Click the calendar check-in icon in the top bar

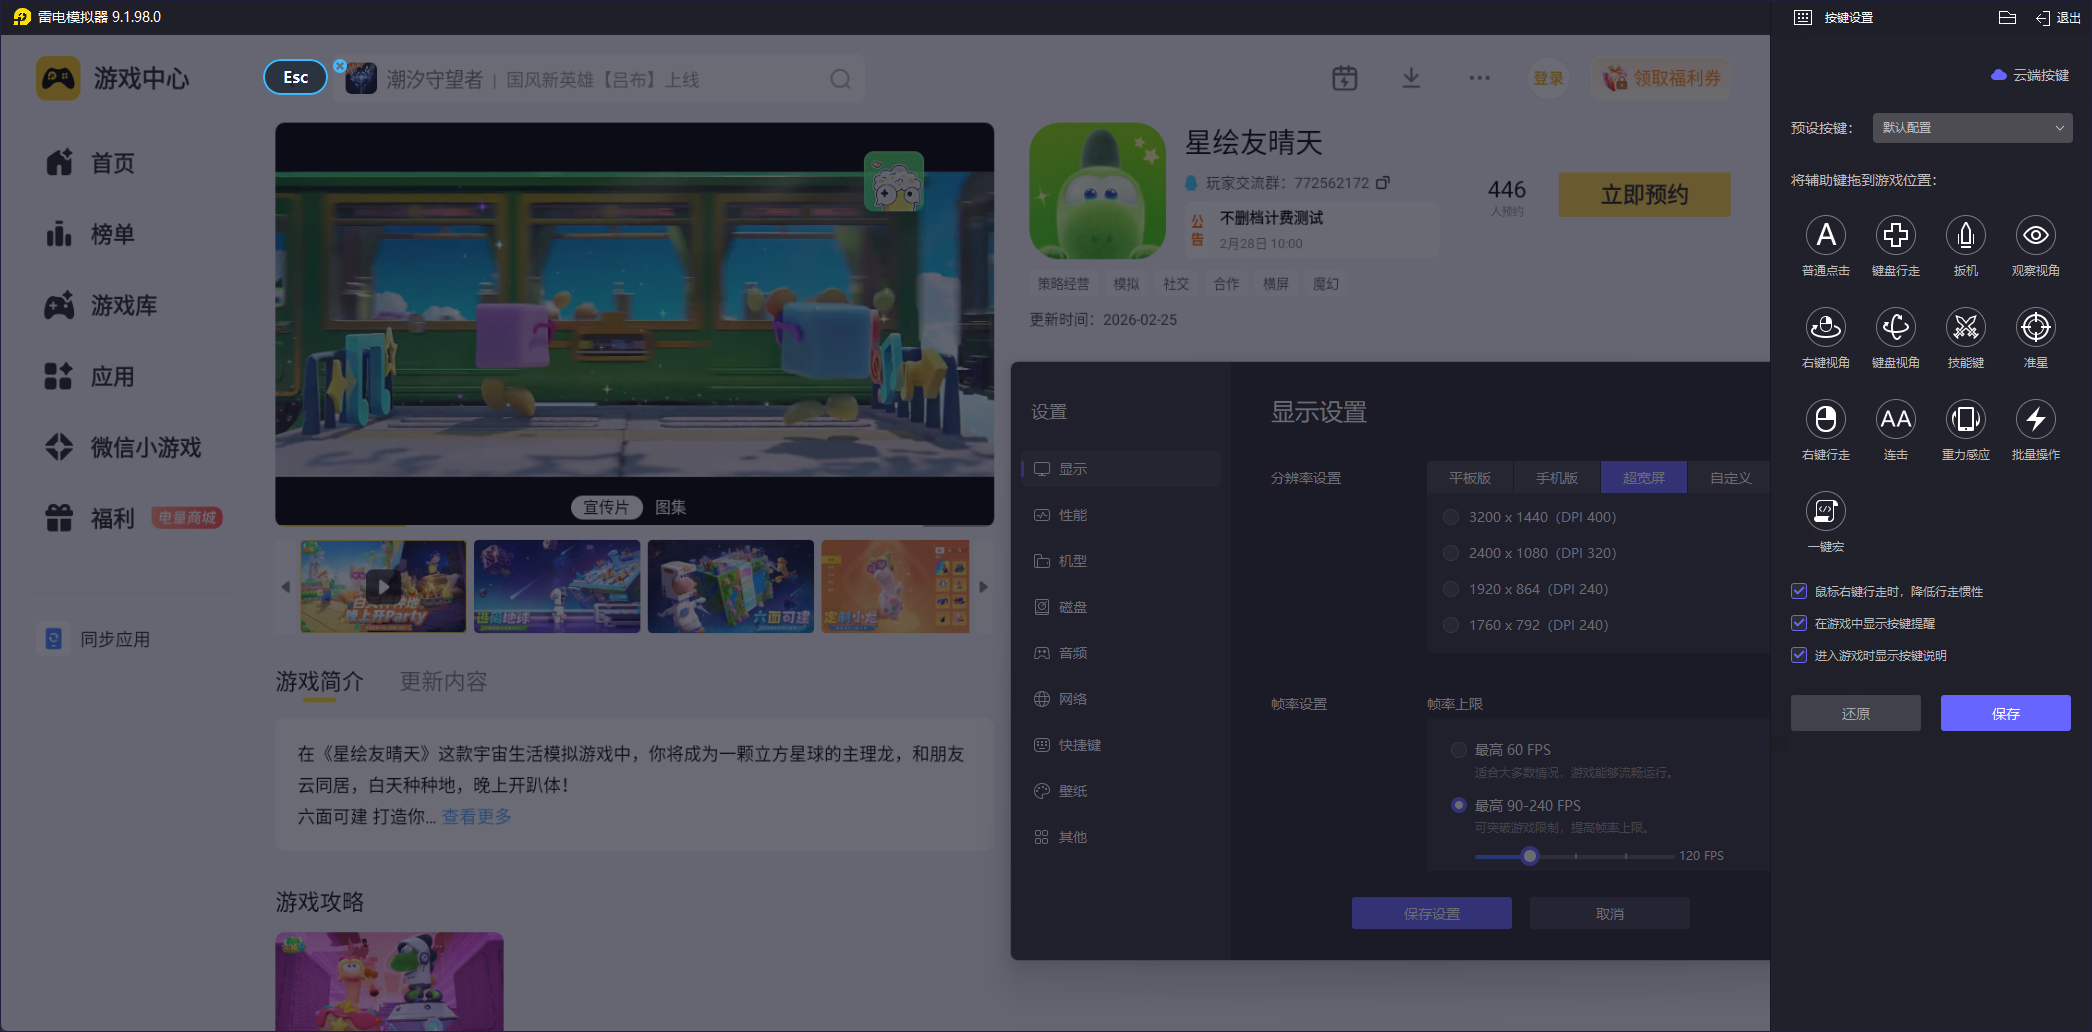(1345, 78)
